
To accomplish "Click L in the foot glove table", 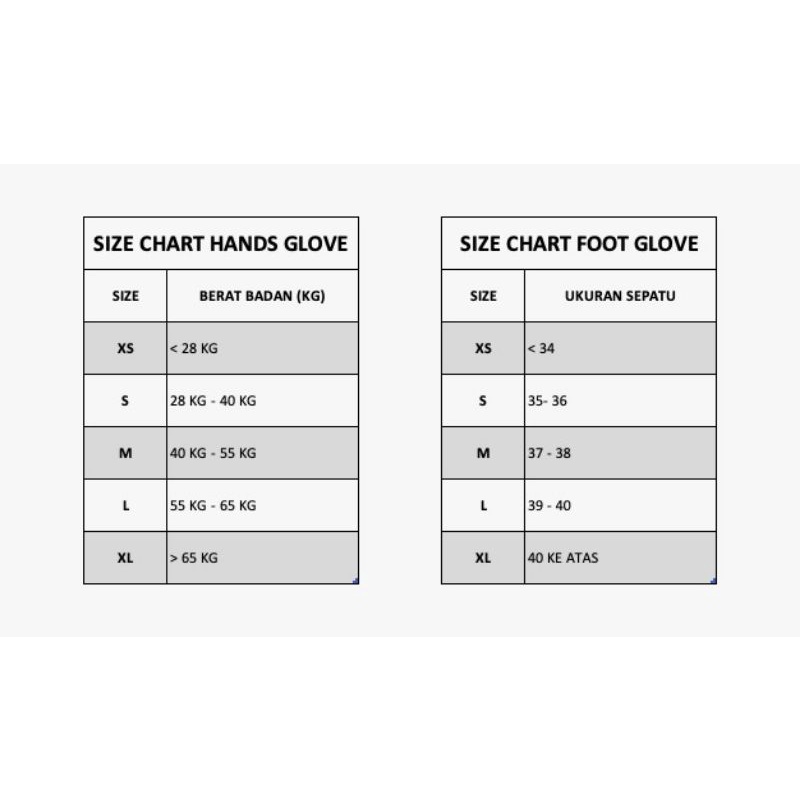I will [x=483, y=505].
